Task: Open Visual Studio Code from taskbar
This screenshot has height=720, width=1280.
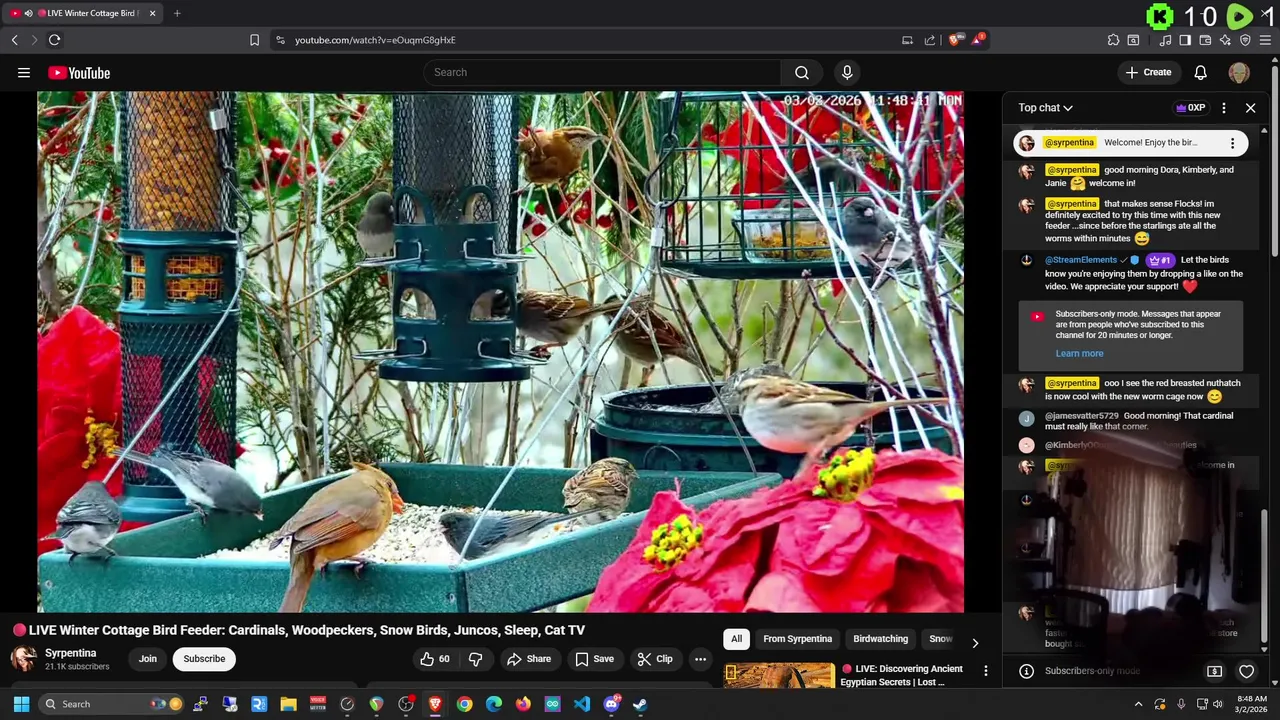Action: [582, 704]
